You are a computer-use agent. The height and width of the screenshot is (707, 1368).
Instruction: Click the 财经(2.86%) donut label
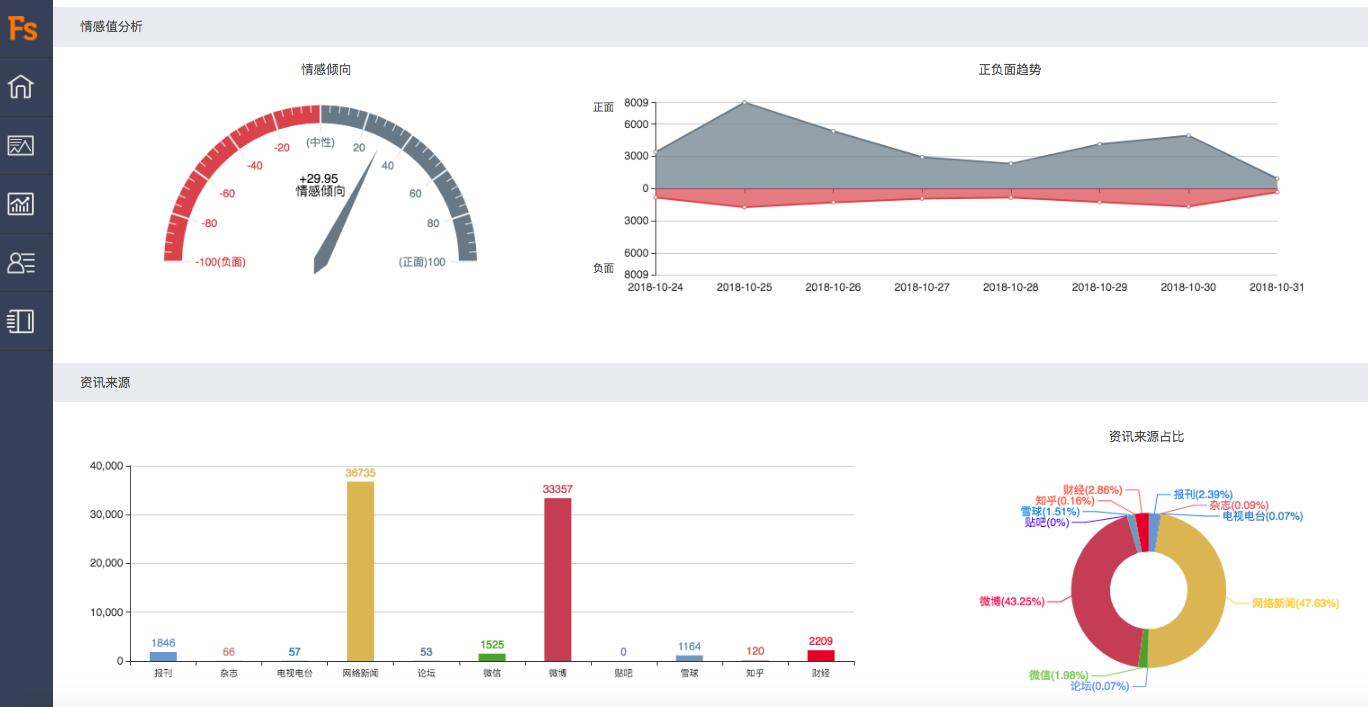(1093, 490)
